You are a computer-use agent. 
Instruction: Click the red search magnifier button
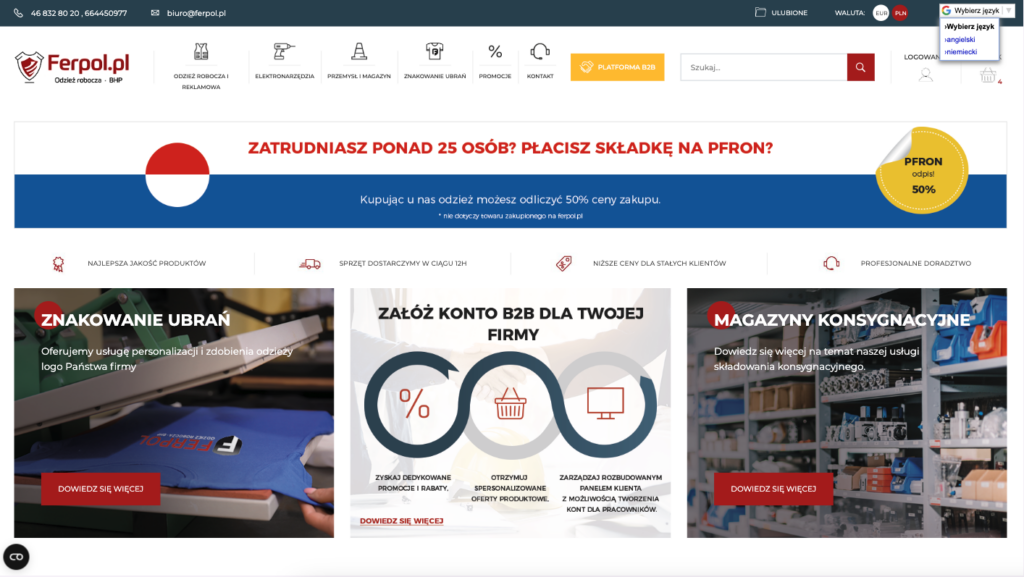(x=860, y=67)
